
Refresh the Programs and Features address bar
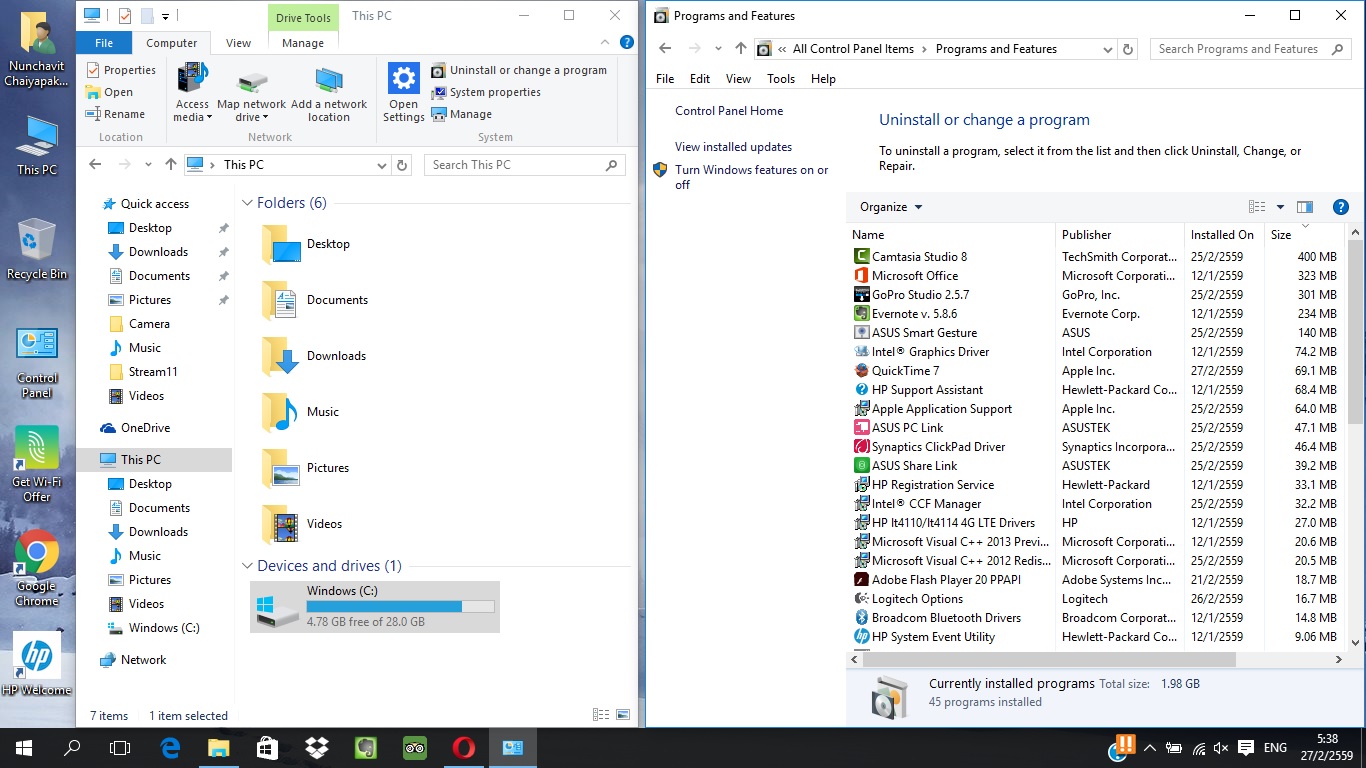(1128, 49)
